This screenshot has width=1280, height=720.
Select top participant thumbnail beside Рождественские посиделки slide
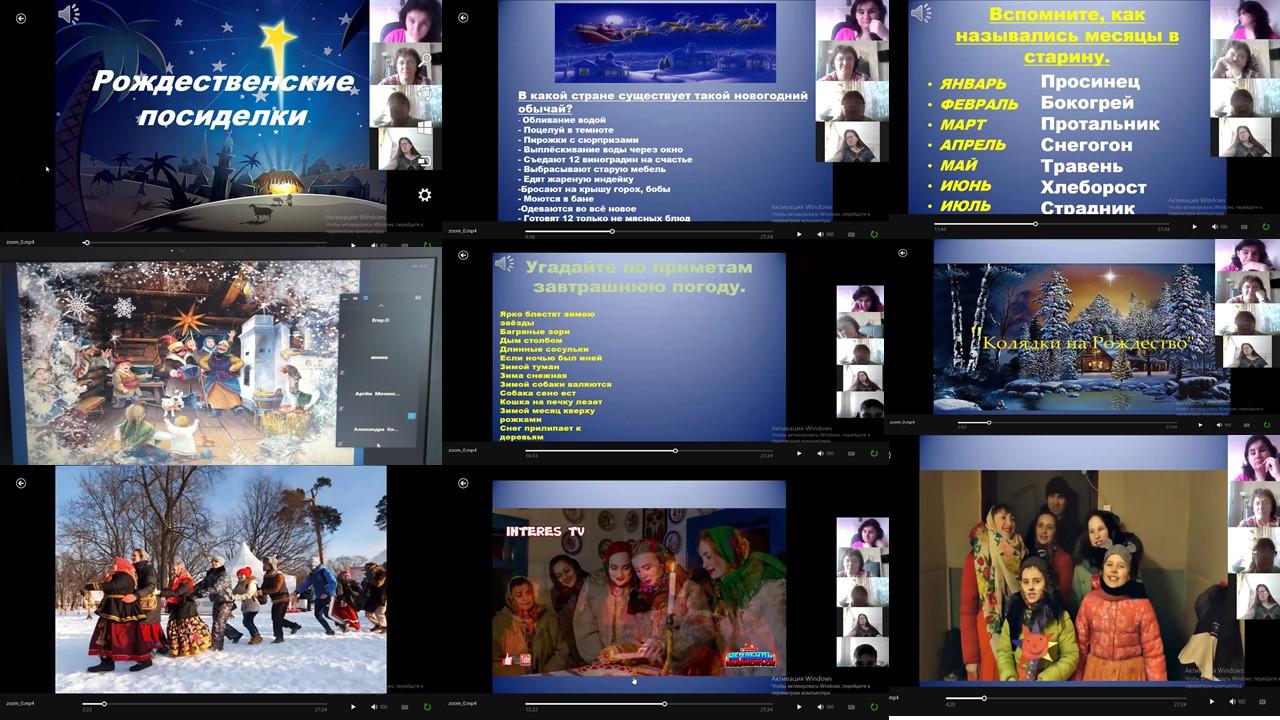pyautogui.click(x=405, y=21)
